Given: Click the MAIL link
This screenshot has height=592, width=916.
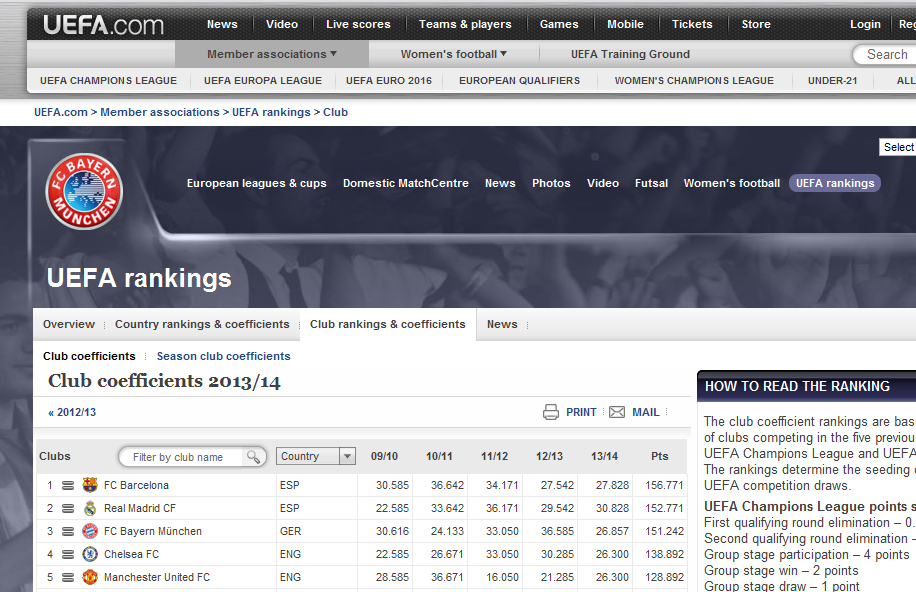Looking at the screenshot, I should click(x=646, y=412).
